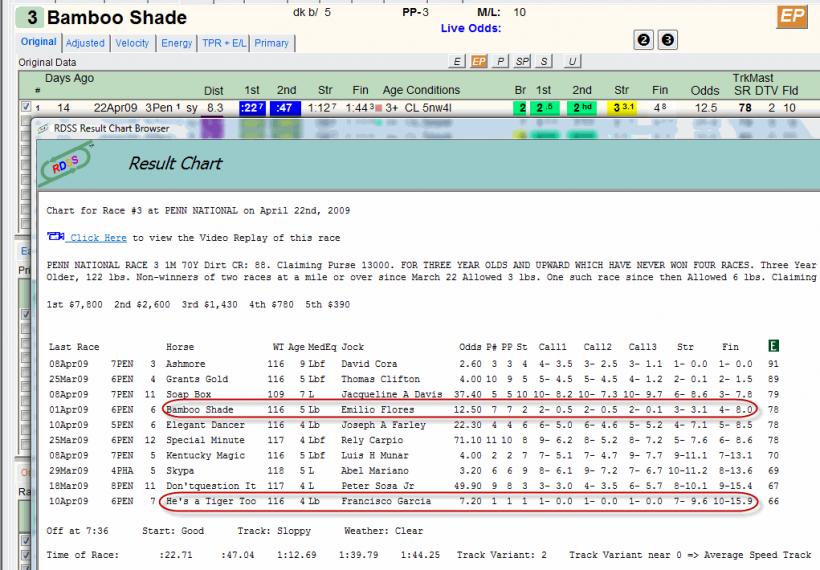Open the TPR + E/L tab
Viewport: 820px width, 570px height.
(x=224, y=43)
